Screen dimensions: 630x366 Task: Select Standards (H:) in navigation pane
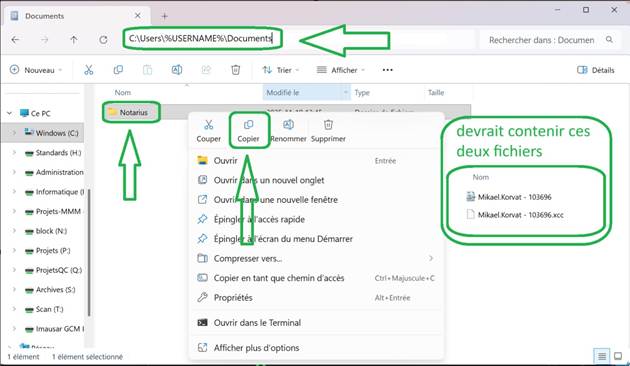pyautogui.click(x=58, y=152)
